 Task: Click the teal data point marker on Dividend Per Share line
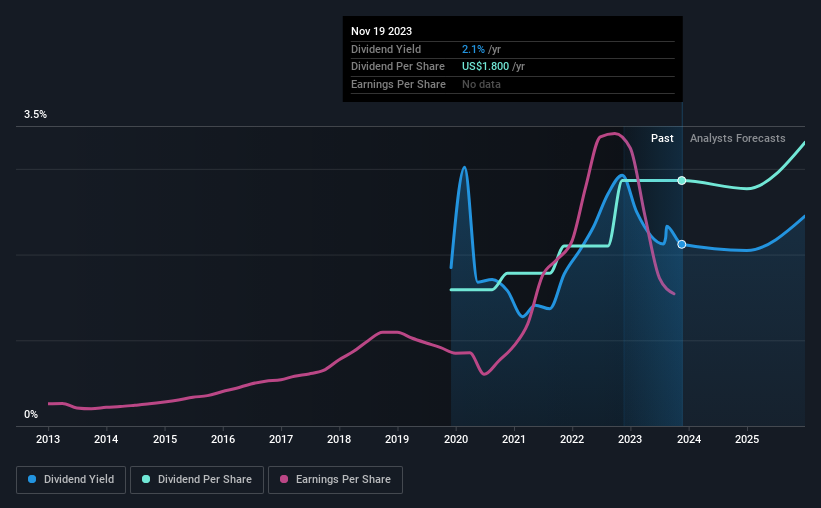(x=682, y=181)
